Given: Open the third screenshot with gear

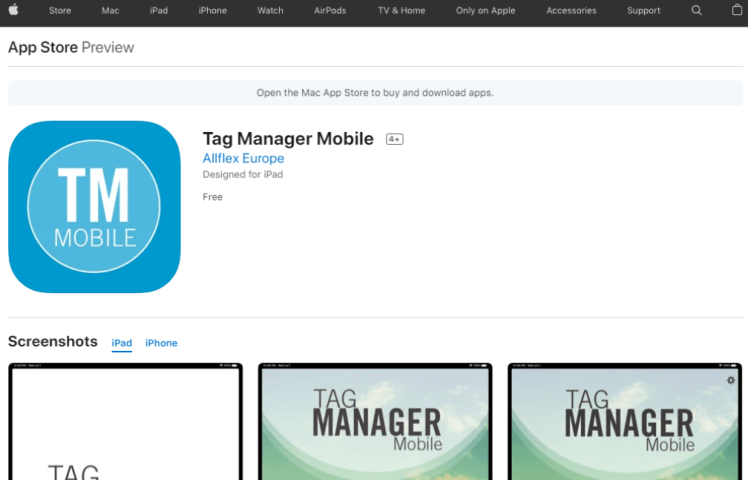Looking at the screenshot, I should pos(624,421).
